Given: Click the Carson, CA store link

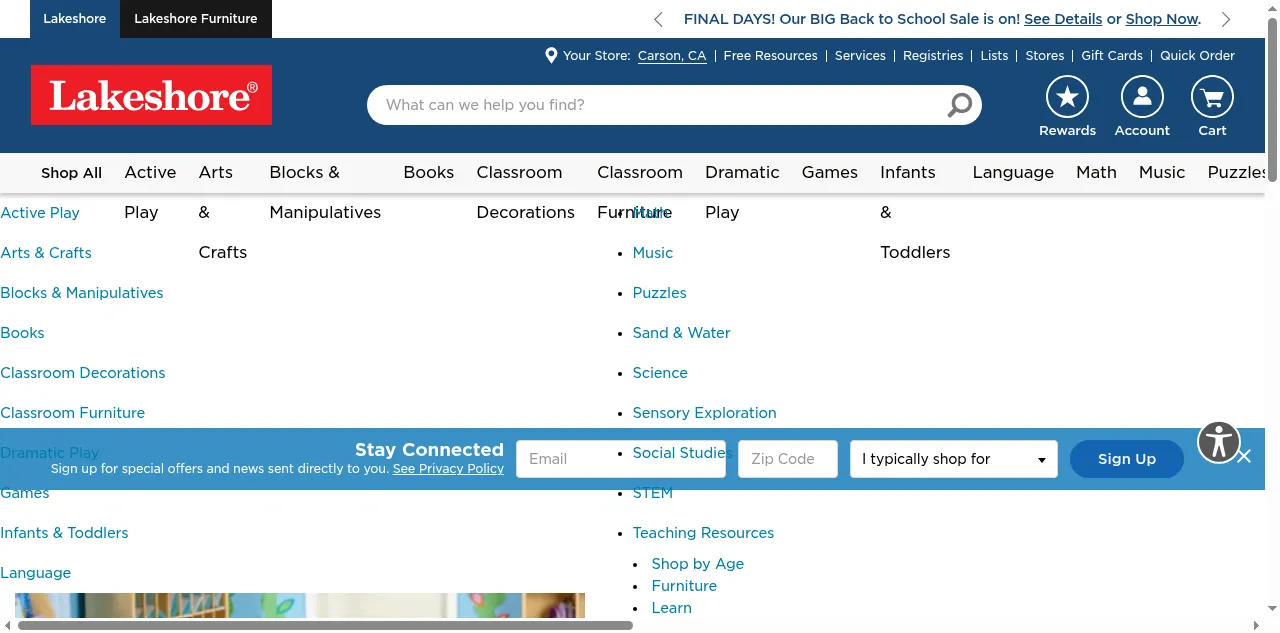Looking at the screenshot, I should pyautogui.click(x=672, y=56).
